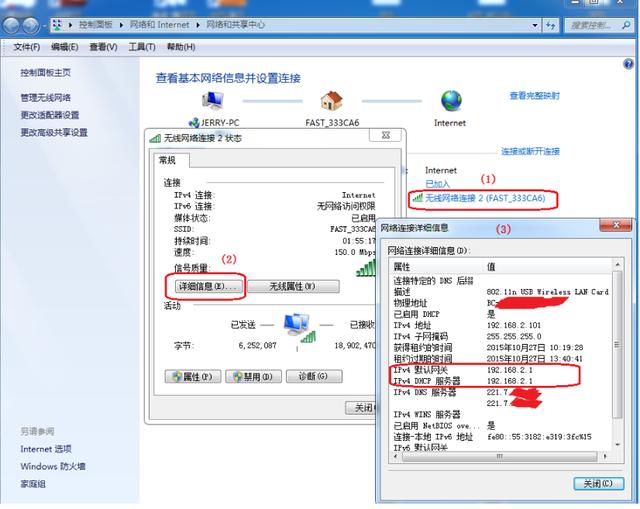The height and width of the screenshot is (509, 640).
Task: Close the 网络连接详细信息 dialog with X
Action: [616, 225]
